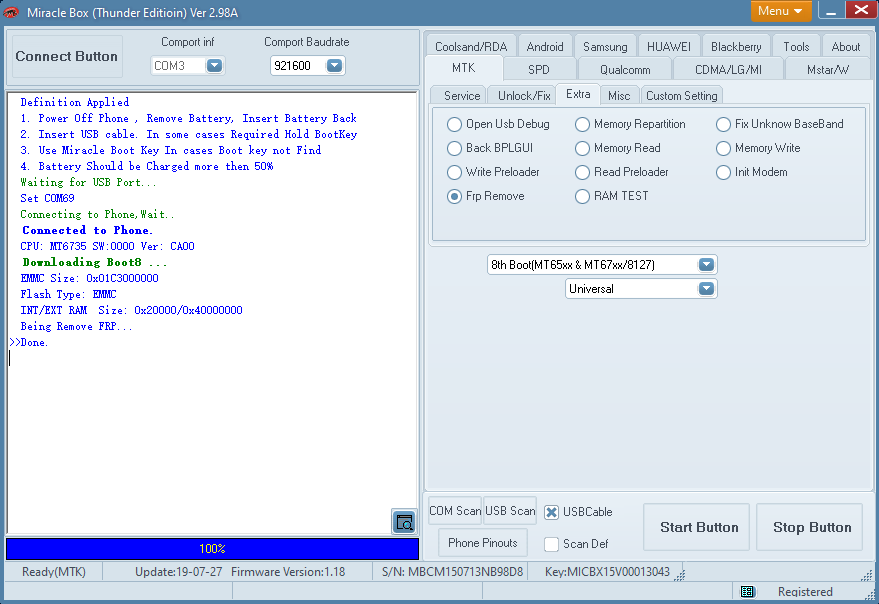This screenshot has width=879, height=604.
Task: Click the 'Being Remove FRP...' log line
Action: 76,326
